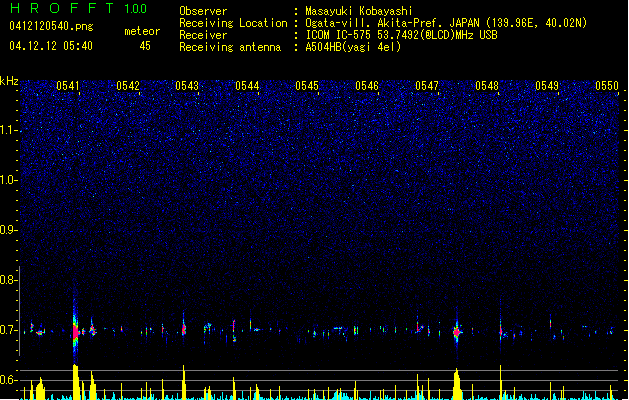Click the 0542 time marker

(128, 86)
